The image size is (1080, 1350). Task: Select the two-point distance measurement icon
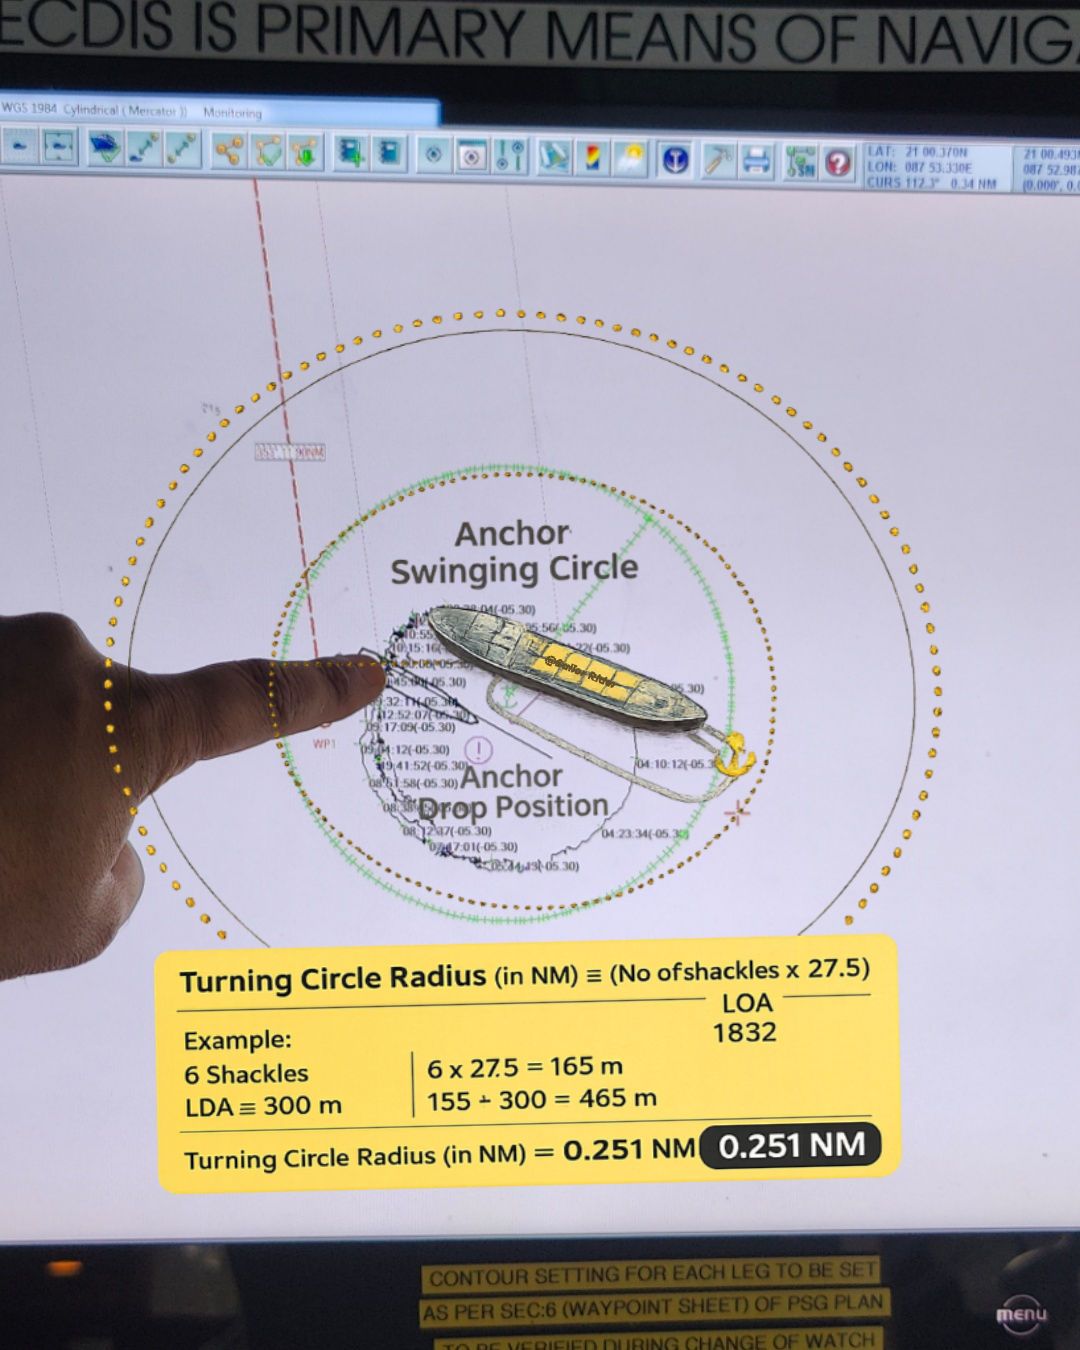click(x=182, y=149)
